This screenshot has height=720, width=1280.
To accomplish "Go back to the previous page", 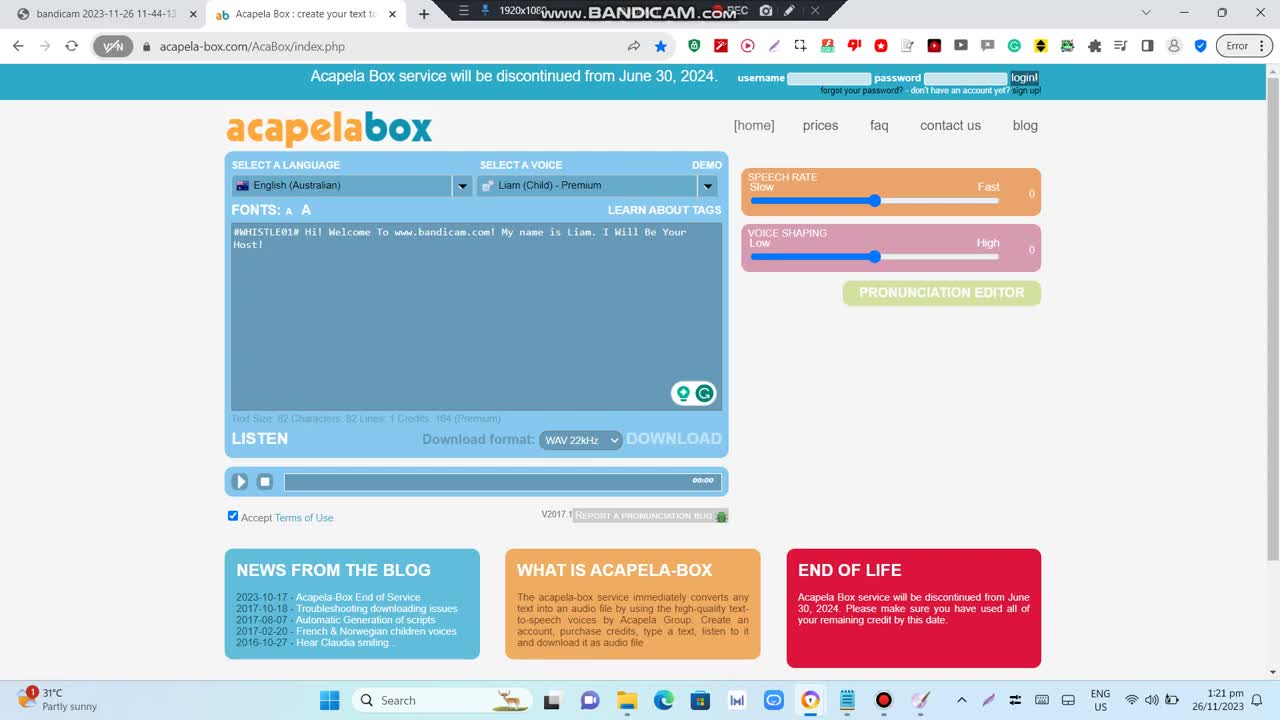I will point(18,46).
